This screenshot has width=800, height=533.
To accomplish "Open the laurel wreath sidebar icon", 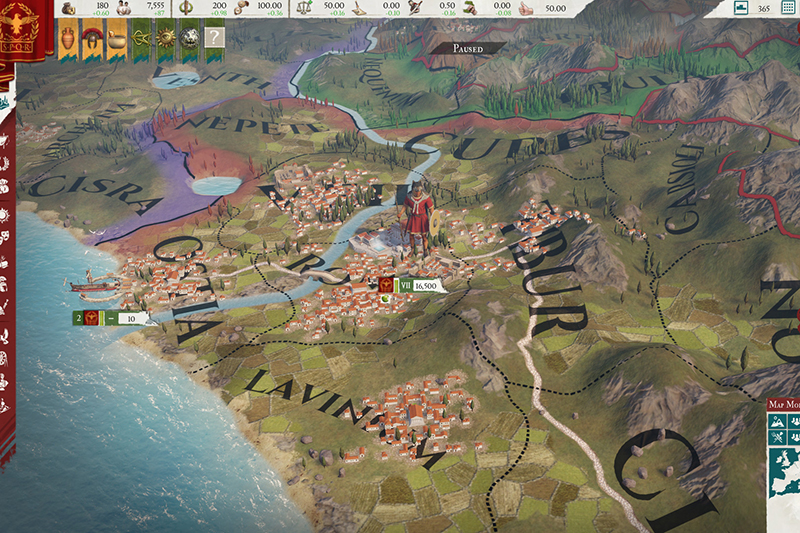I will click(5, 163).
